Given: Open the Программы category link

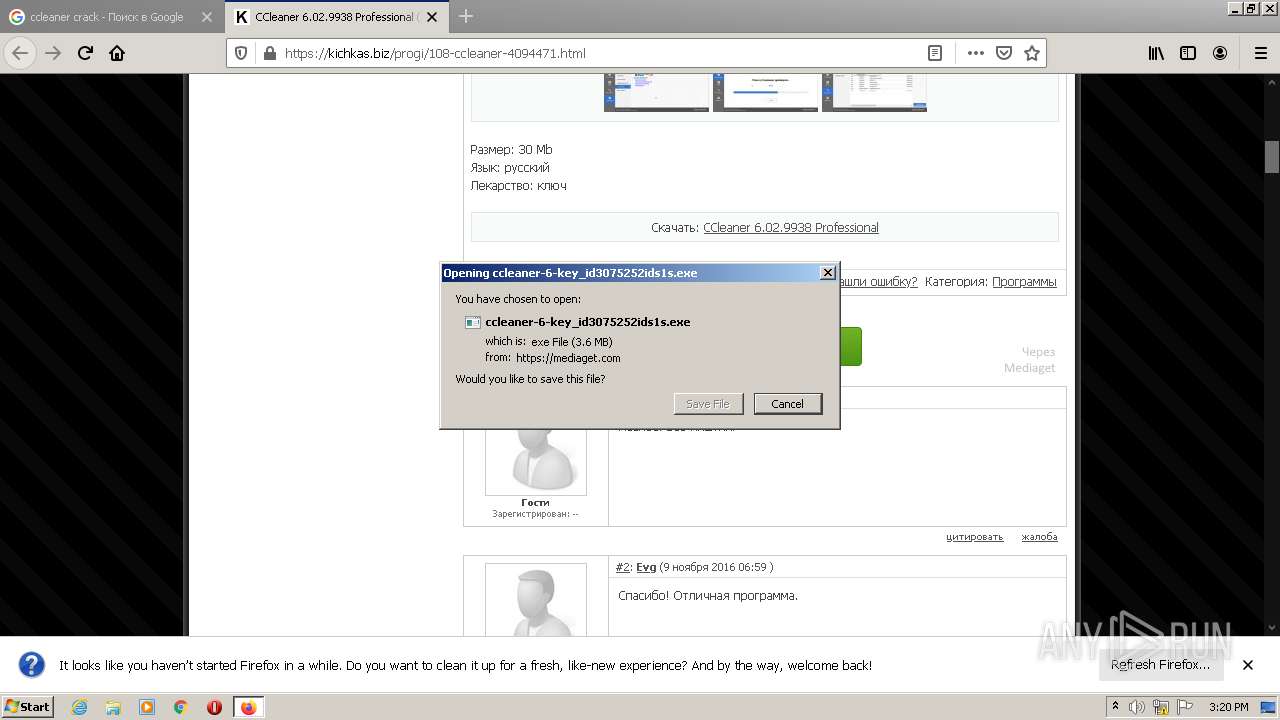Looking at the screenshot, I should (x=1024, y=282).
